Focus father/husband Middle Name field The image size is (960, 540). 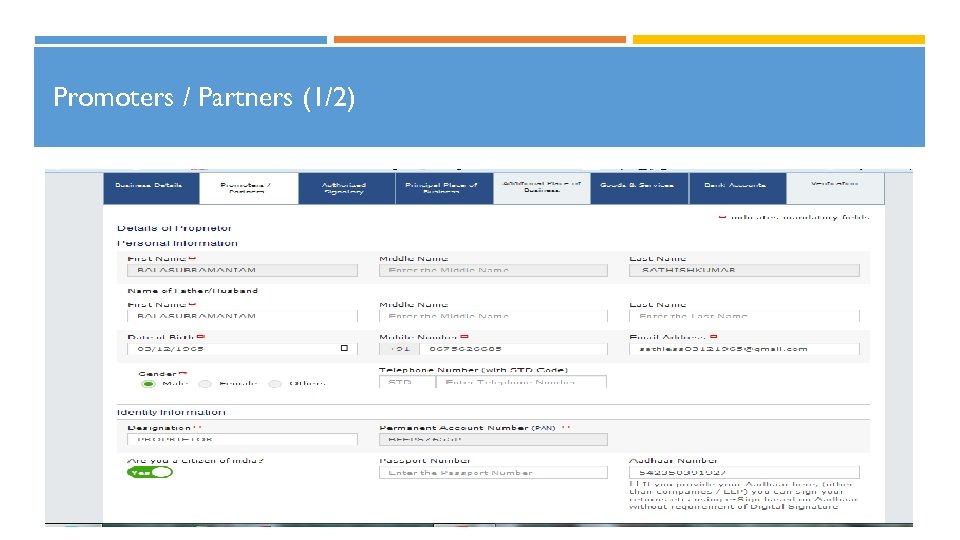tap(493, 316)
